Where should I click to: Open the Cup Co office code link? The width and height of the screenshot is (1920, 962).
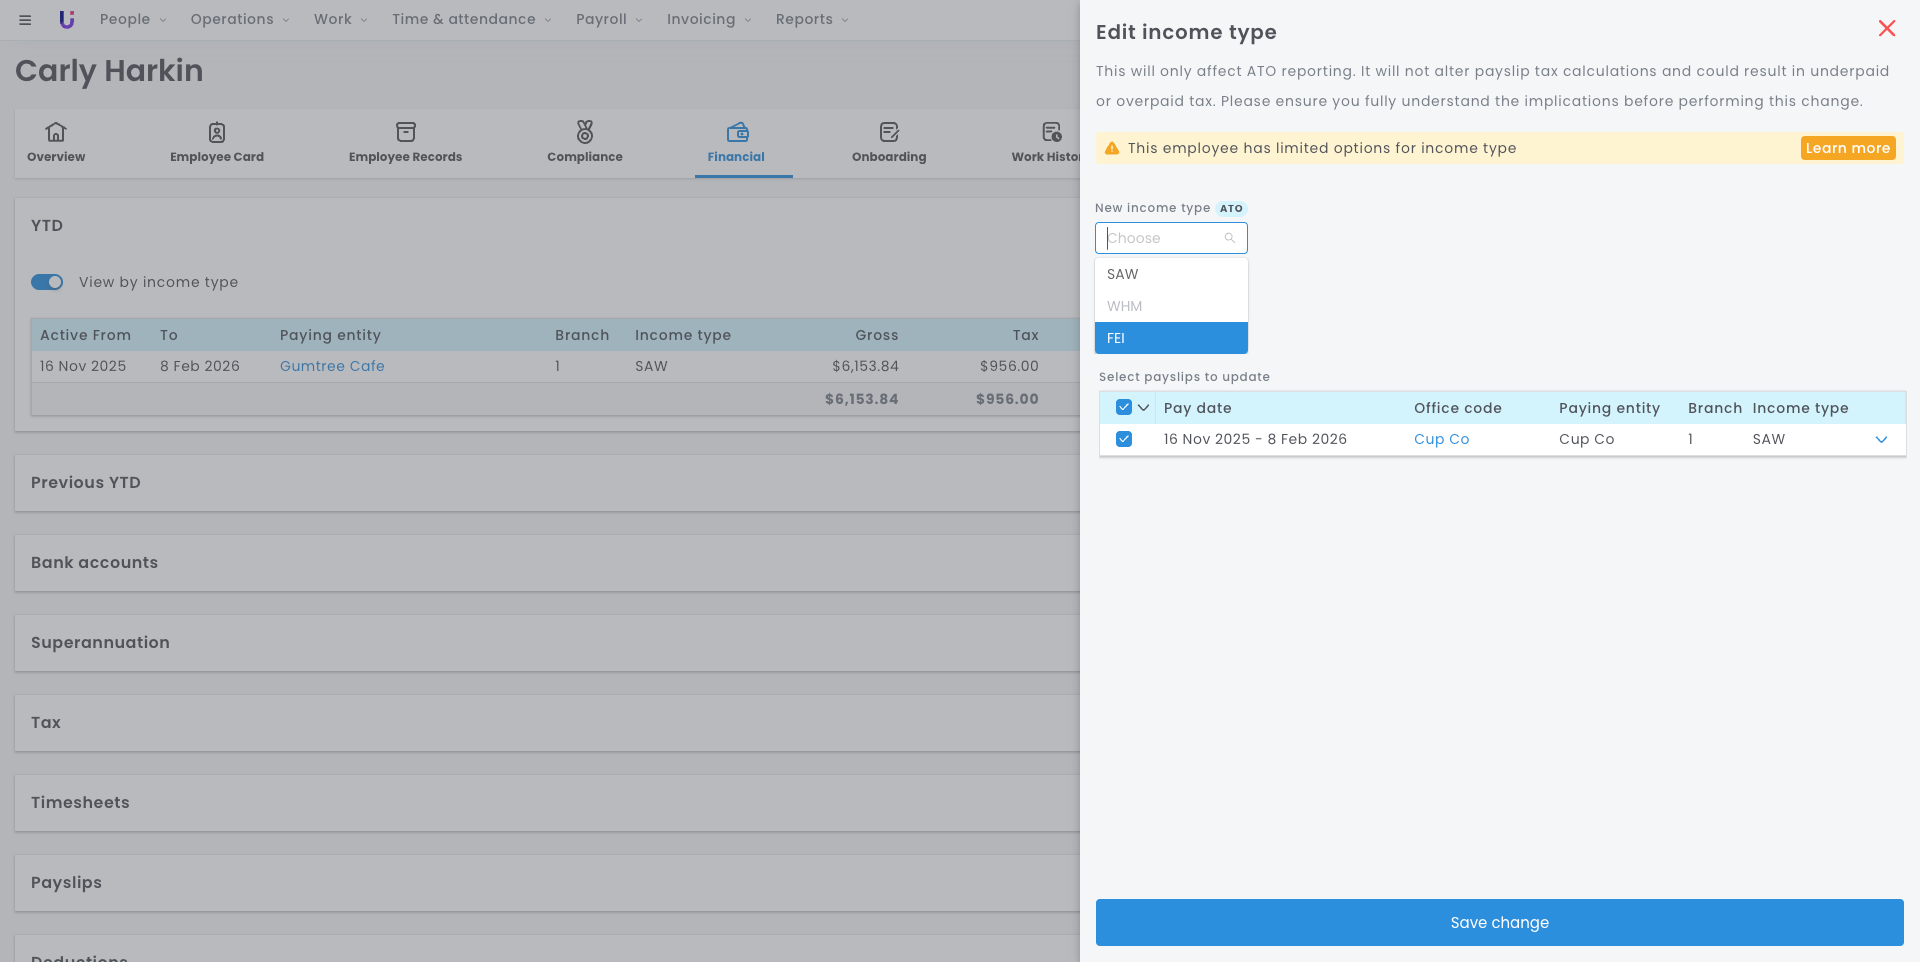(1441, 439)
